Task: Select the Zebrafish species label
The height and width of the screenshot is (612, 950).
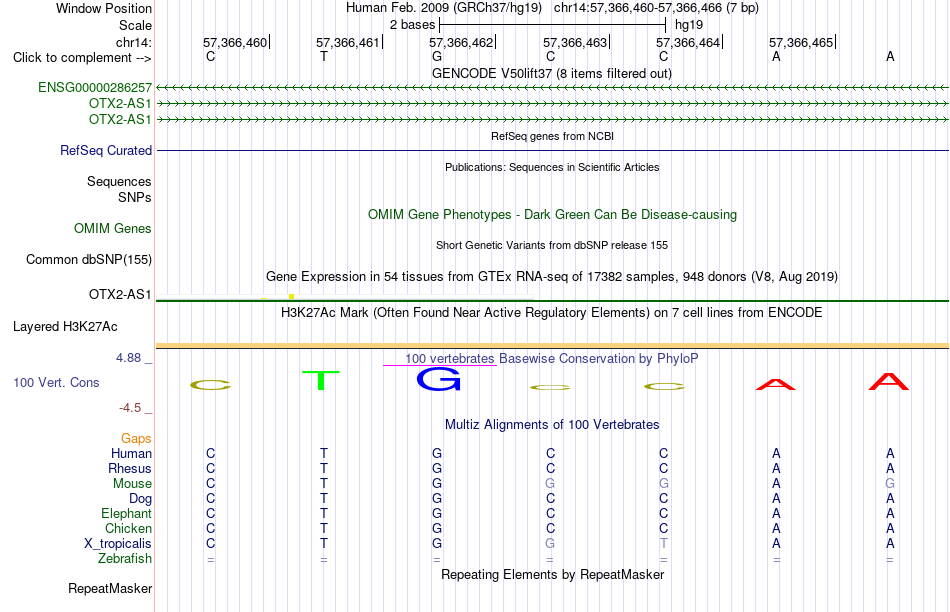Action: [125, 559]
